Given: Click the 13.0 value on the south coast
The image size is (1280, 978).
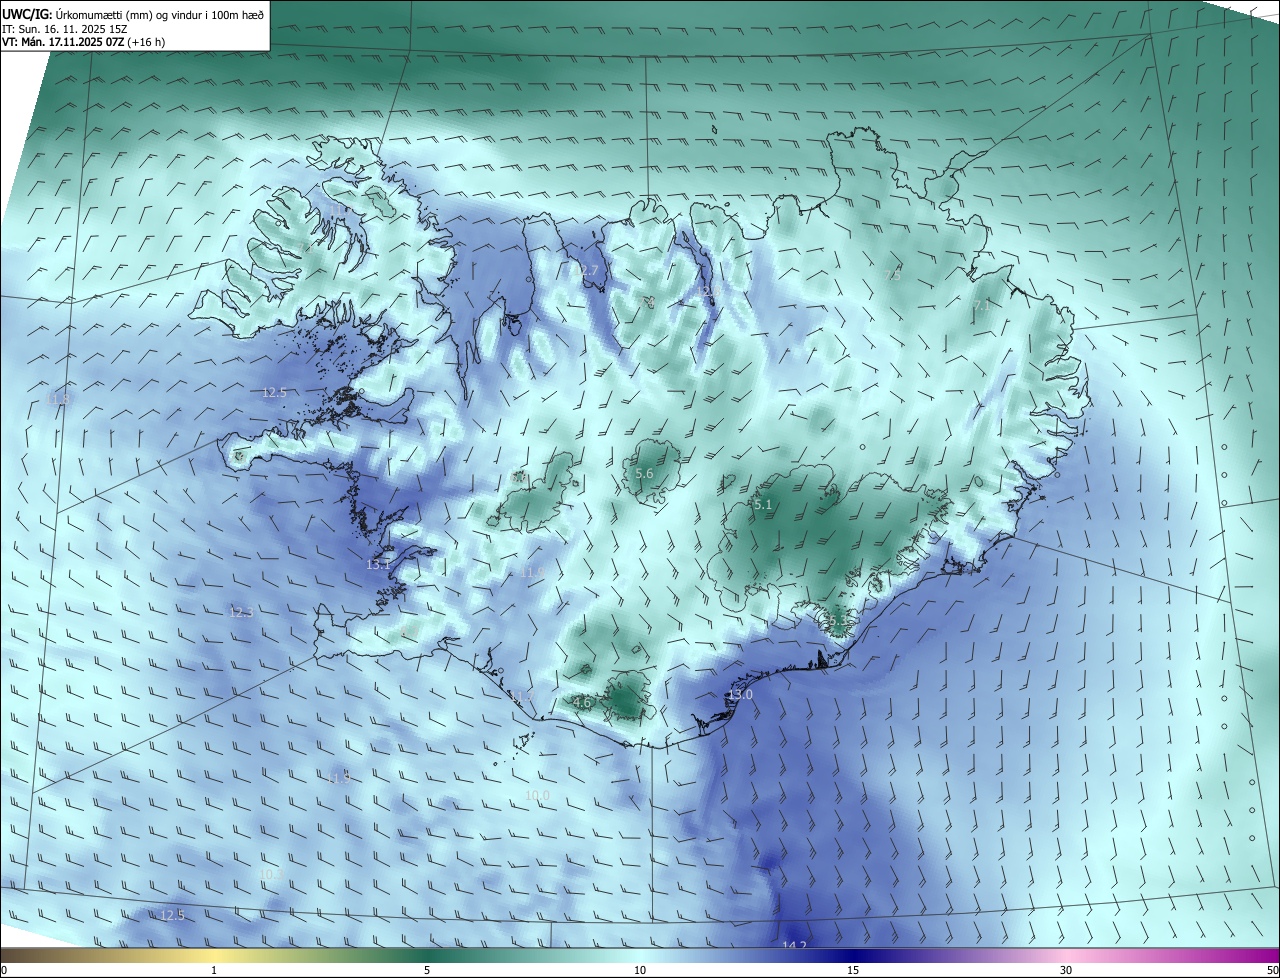Looking at the screenshot, I should pos(740,695).
